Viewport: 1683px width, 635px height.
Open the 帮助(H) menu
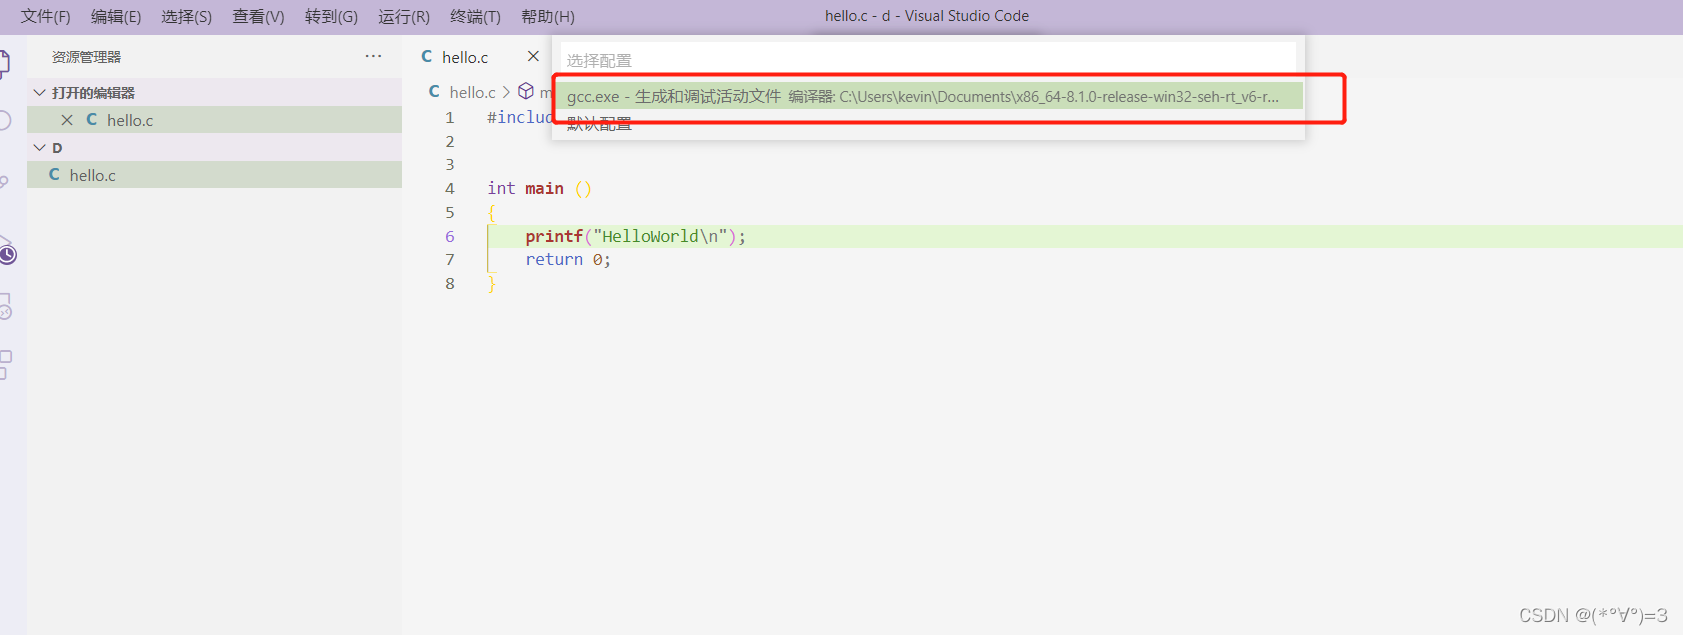click(548, 16)
